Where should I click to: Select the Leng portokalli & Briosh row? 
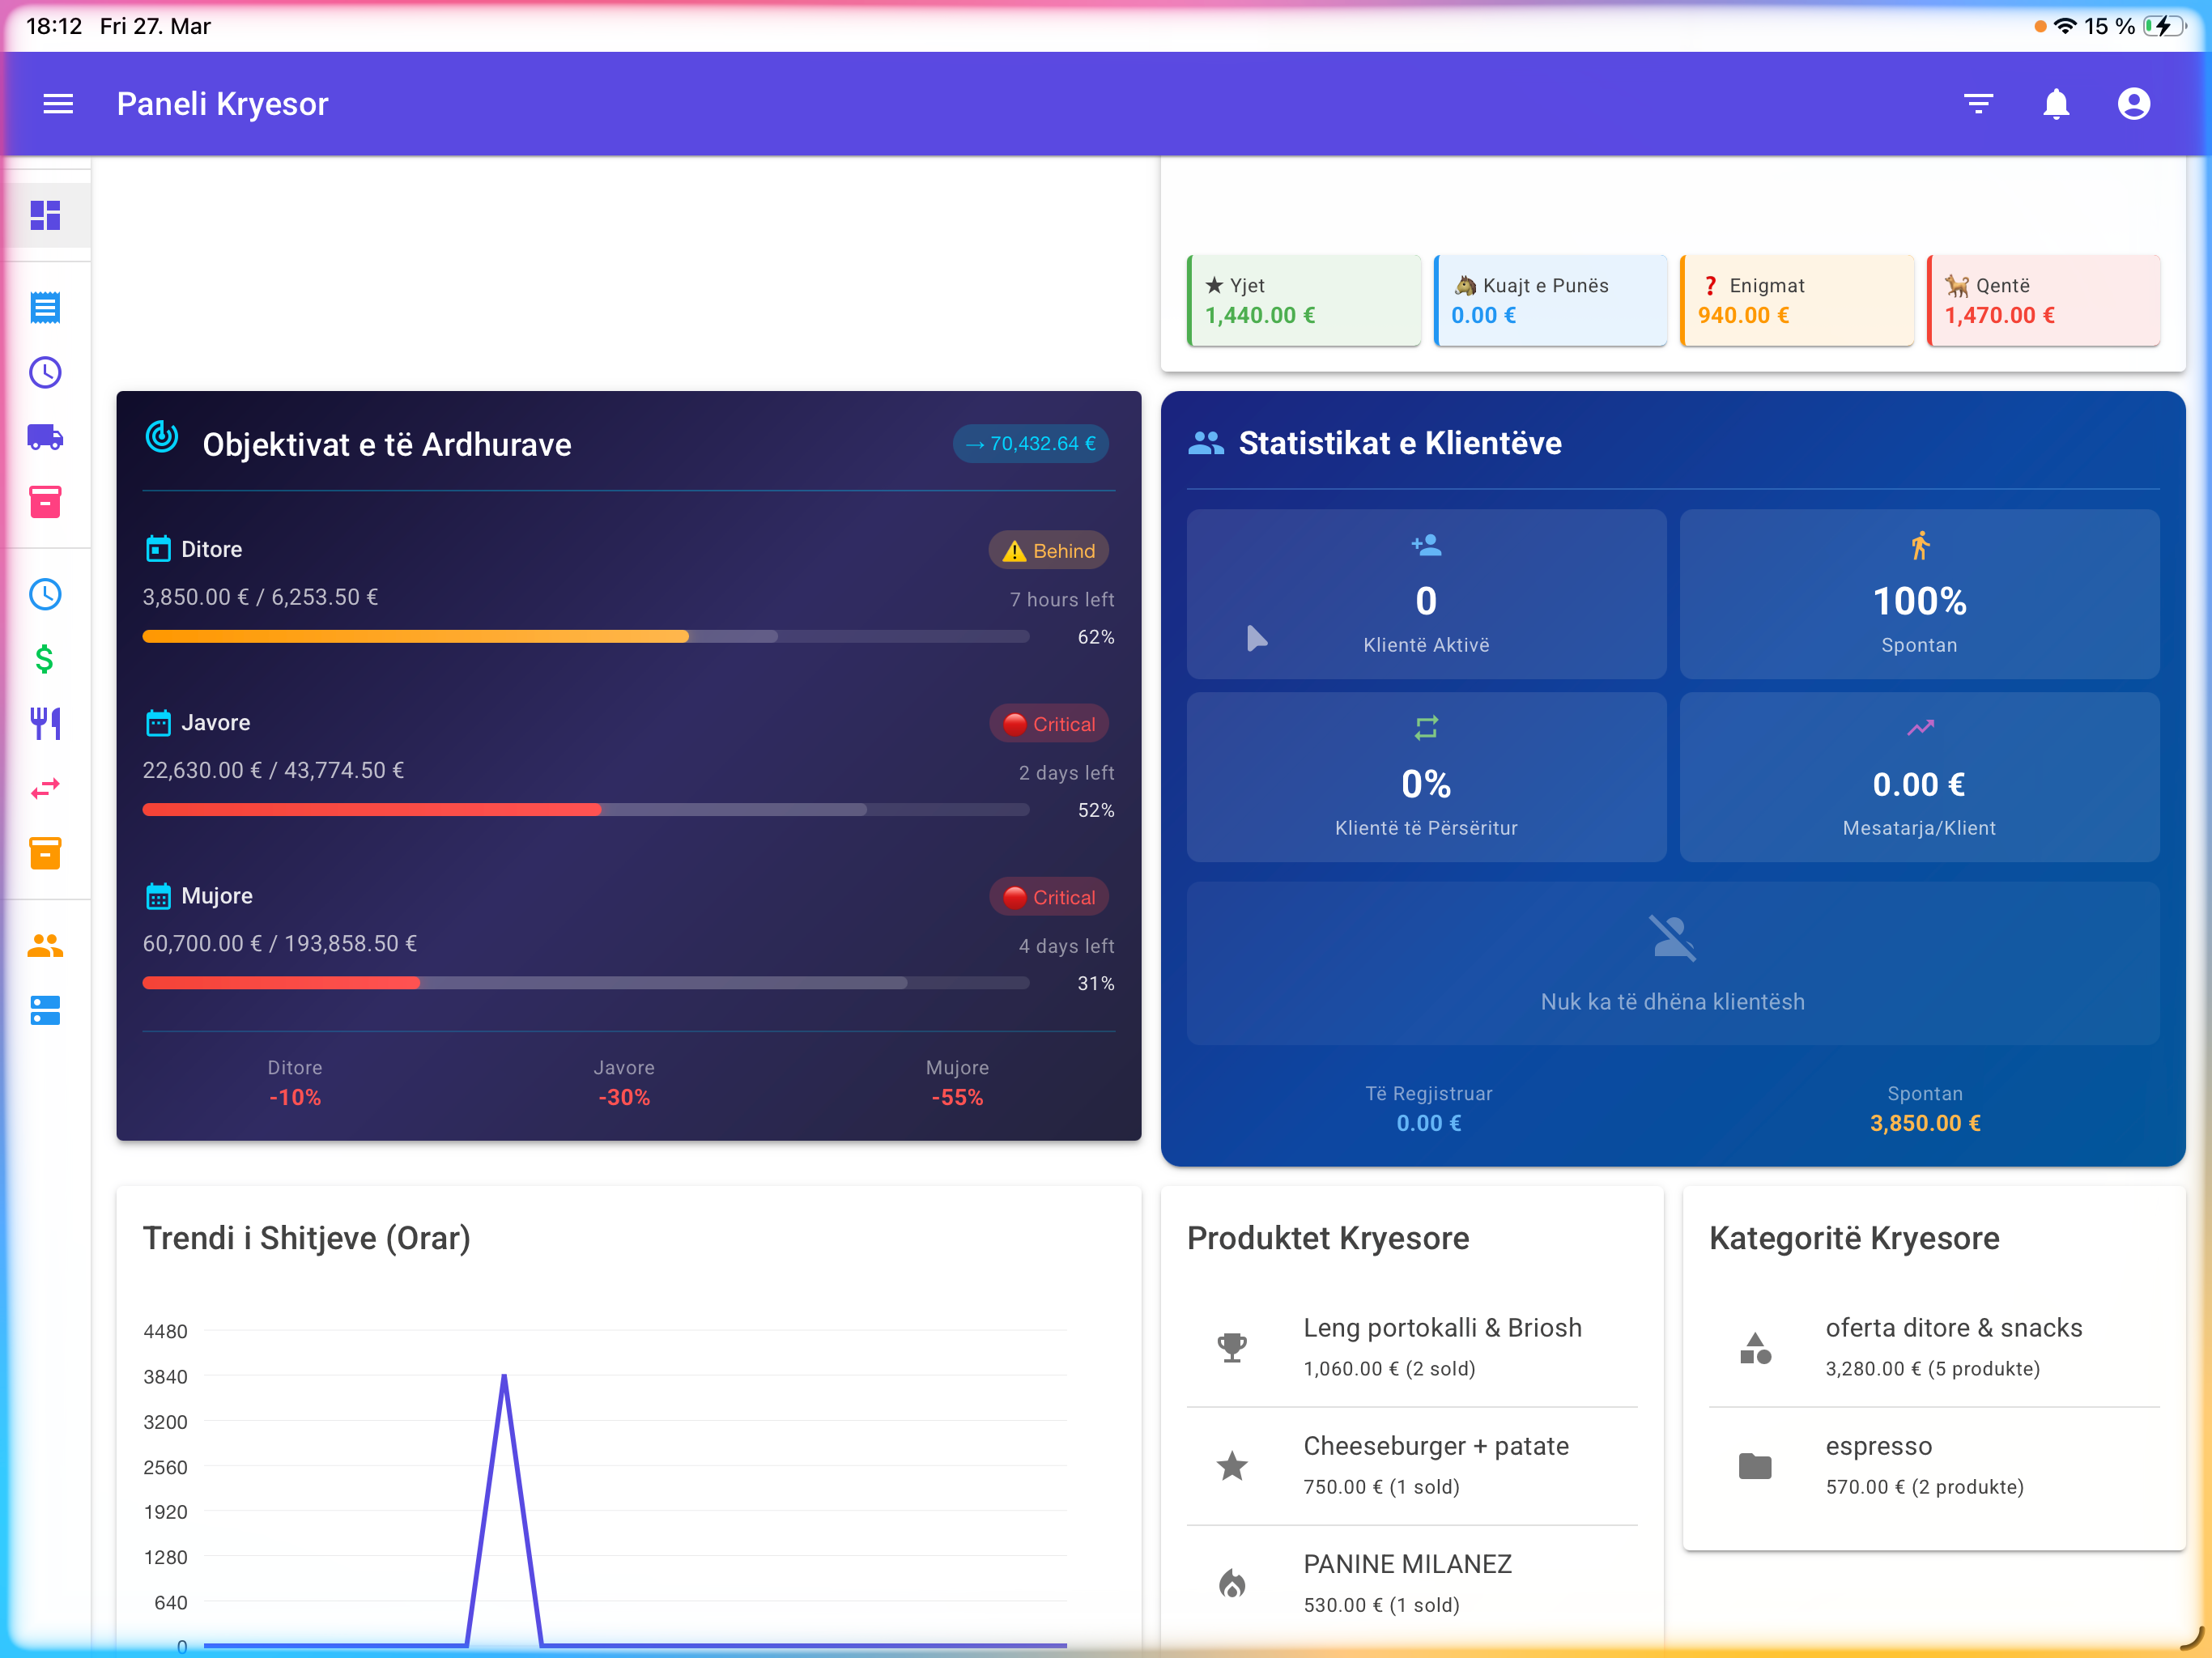[1412, 1347]
